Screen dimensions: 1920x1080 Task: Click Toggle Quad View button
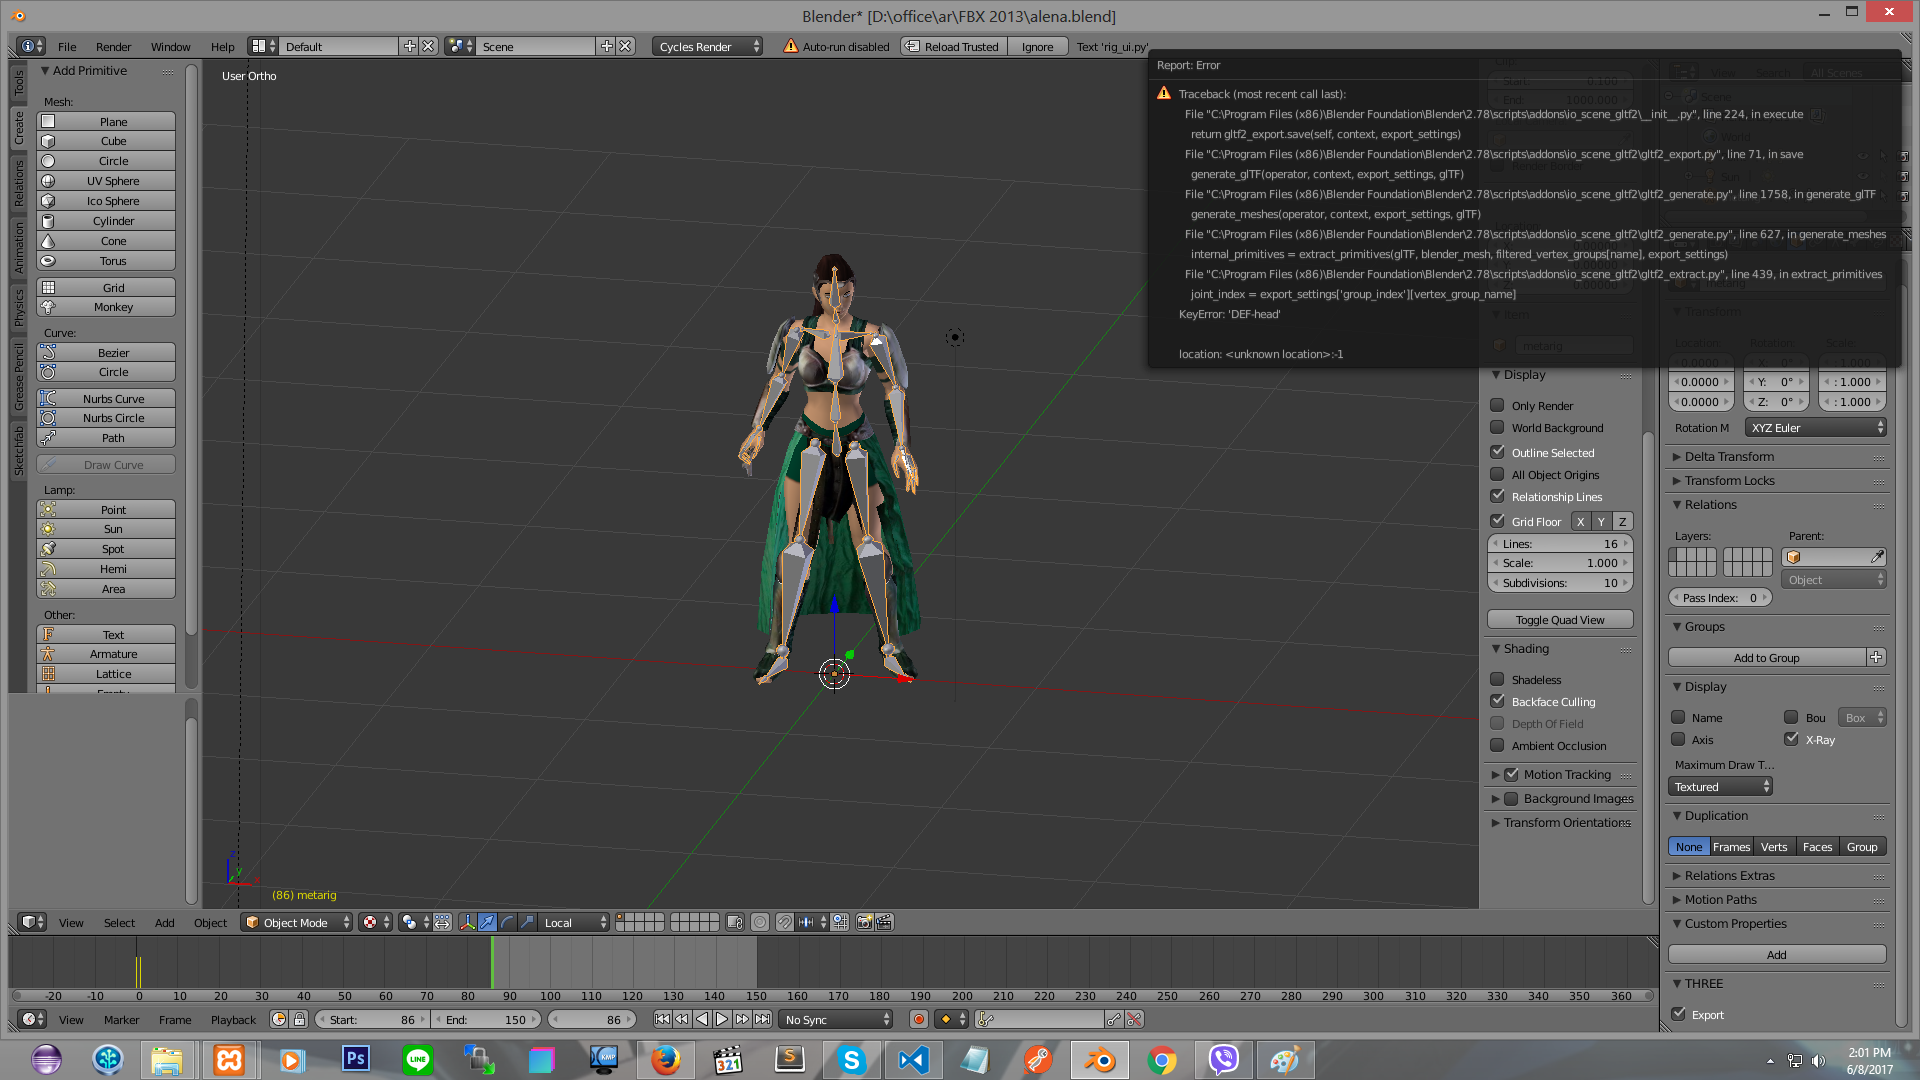[x=1560, y=619]
